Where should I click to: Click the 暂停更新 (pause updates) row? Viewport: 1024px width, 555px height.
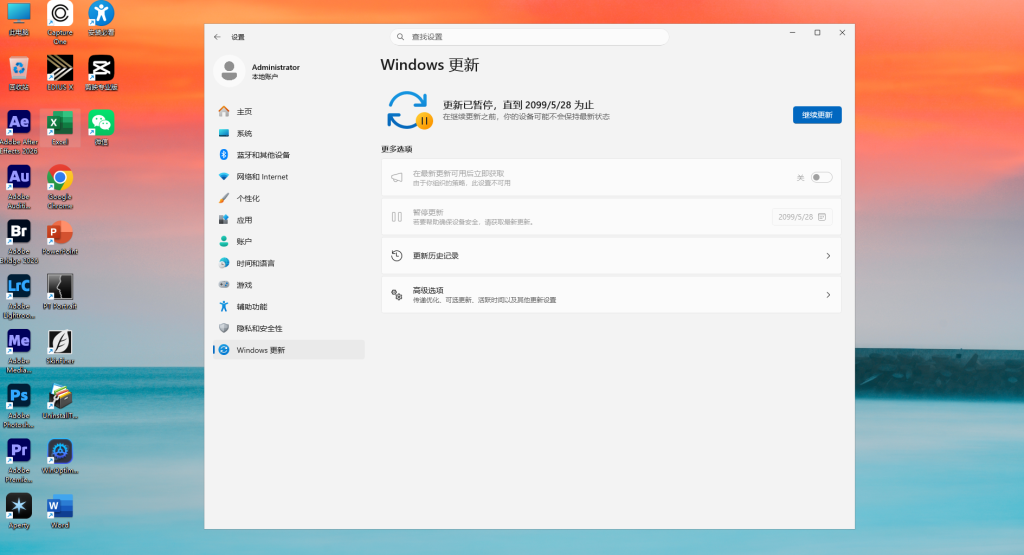(x=611, y=217)
